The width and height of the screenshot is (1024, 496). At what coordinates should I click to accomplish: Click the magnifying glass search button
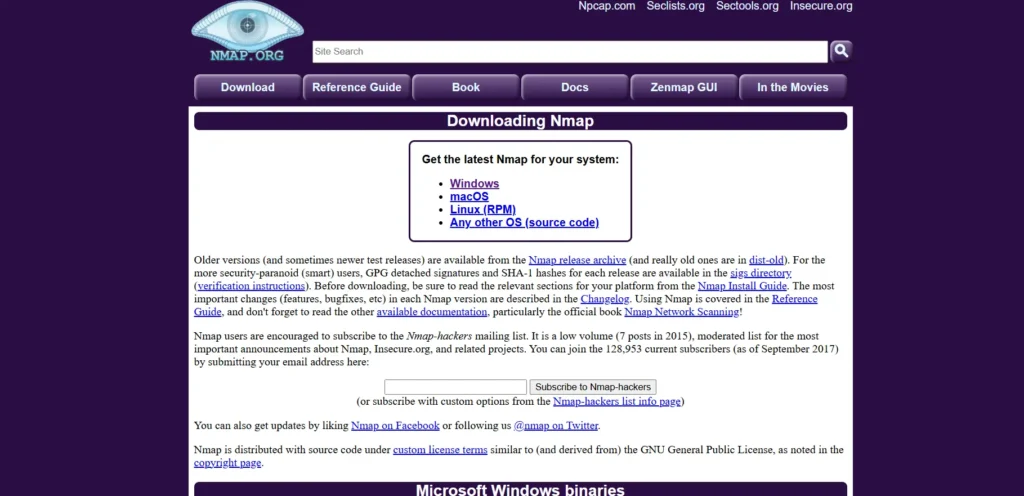[x=841, y=51]
